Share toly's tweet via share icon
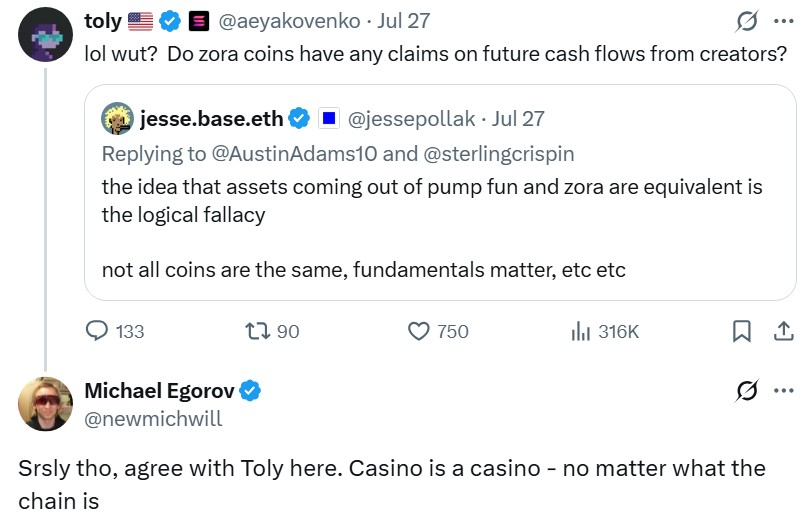This screenshot has width=810, height=521. 784,331
